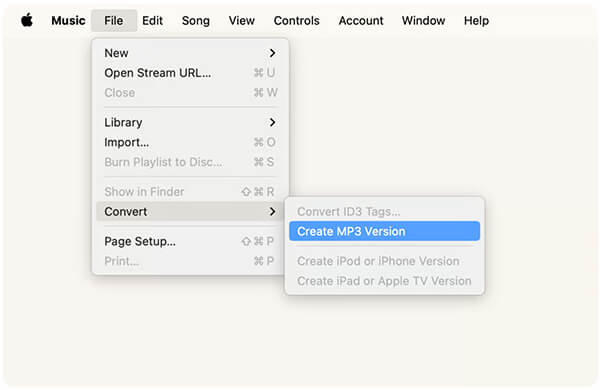Viewport: 600px width, 390px height.
Task: Open the Music app menu
Action: tap(68, 20)
